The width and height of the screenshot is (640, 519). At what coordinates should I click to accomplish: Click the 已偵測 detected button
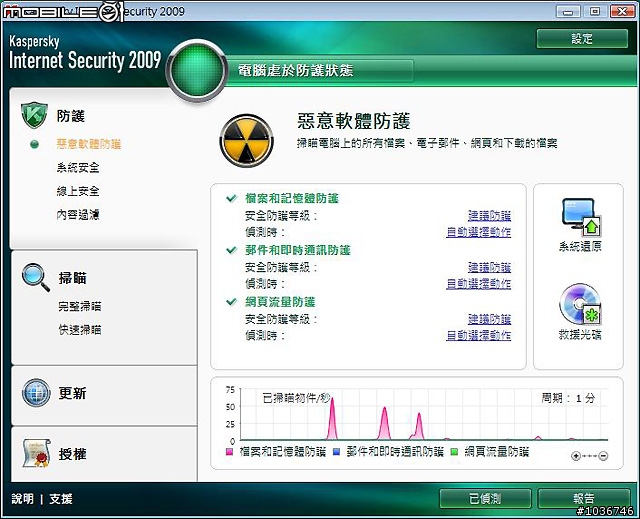[485, 499]
